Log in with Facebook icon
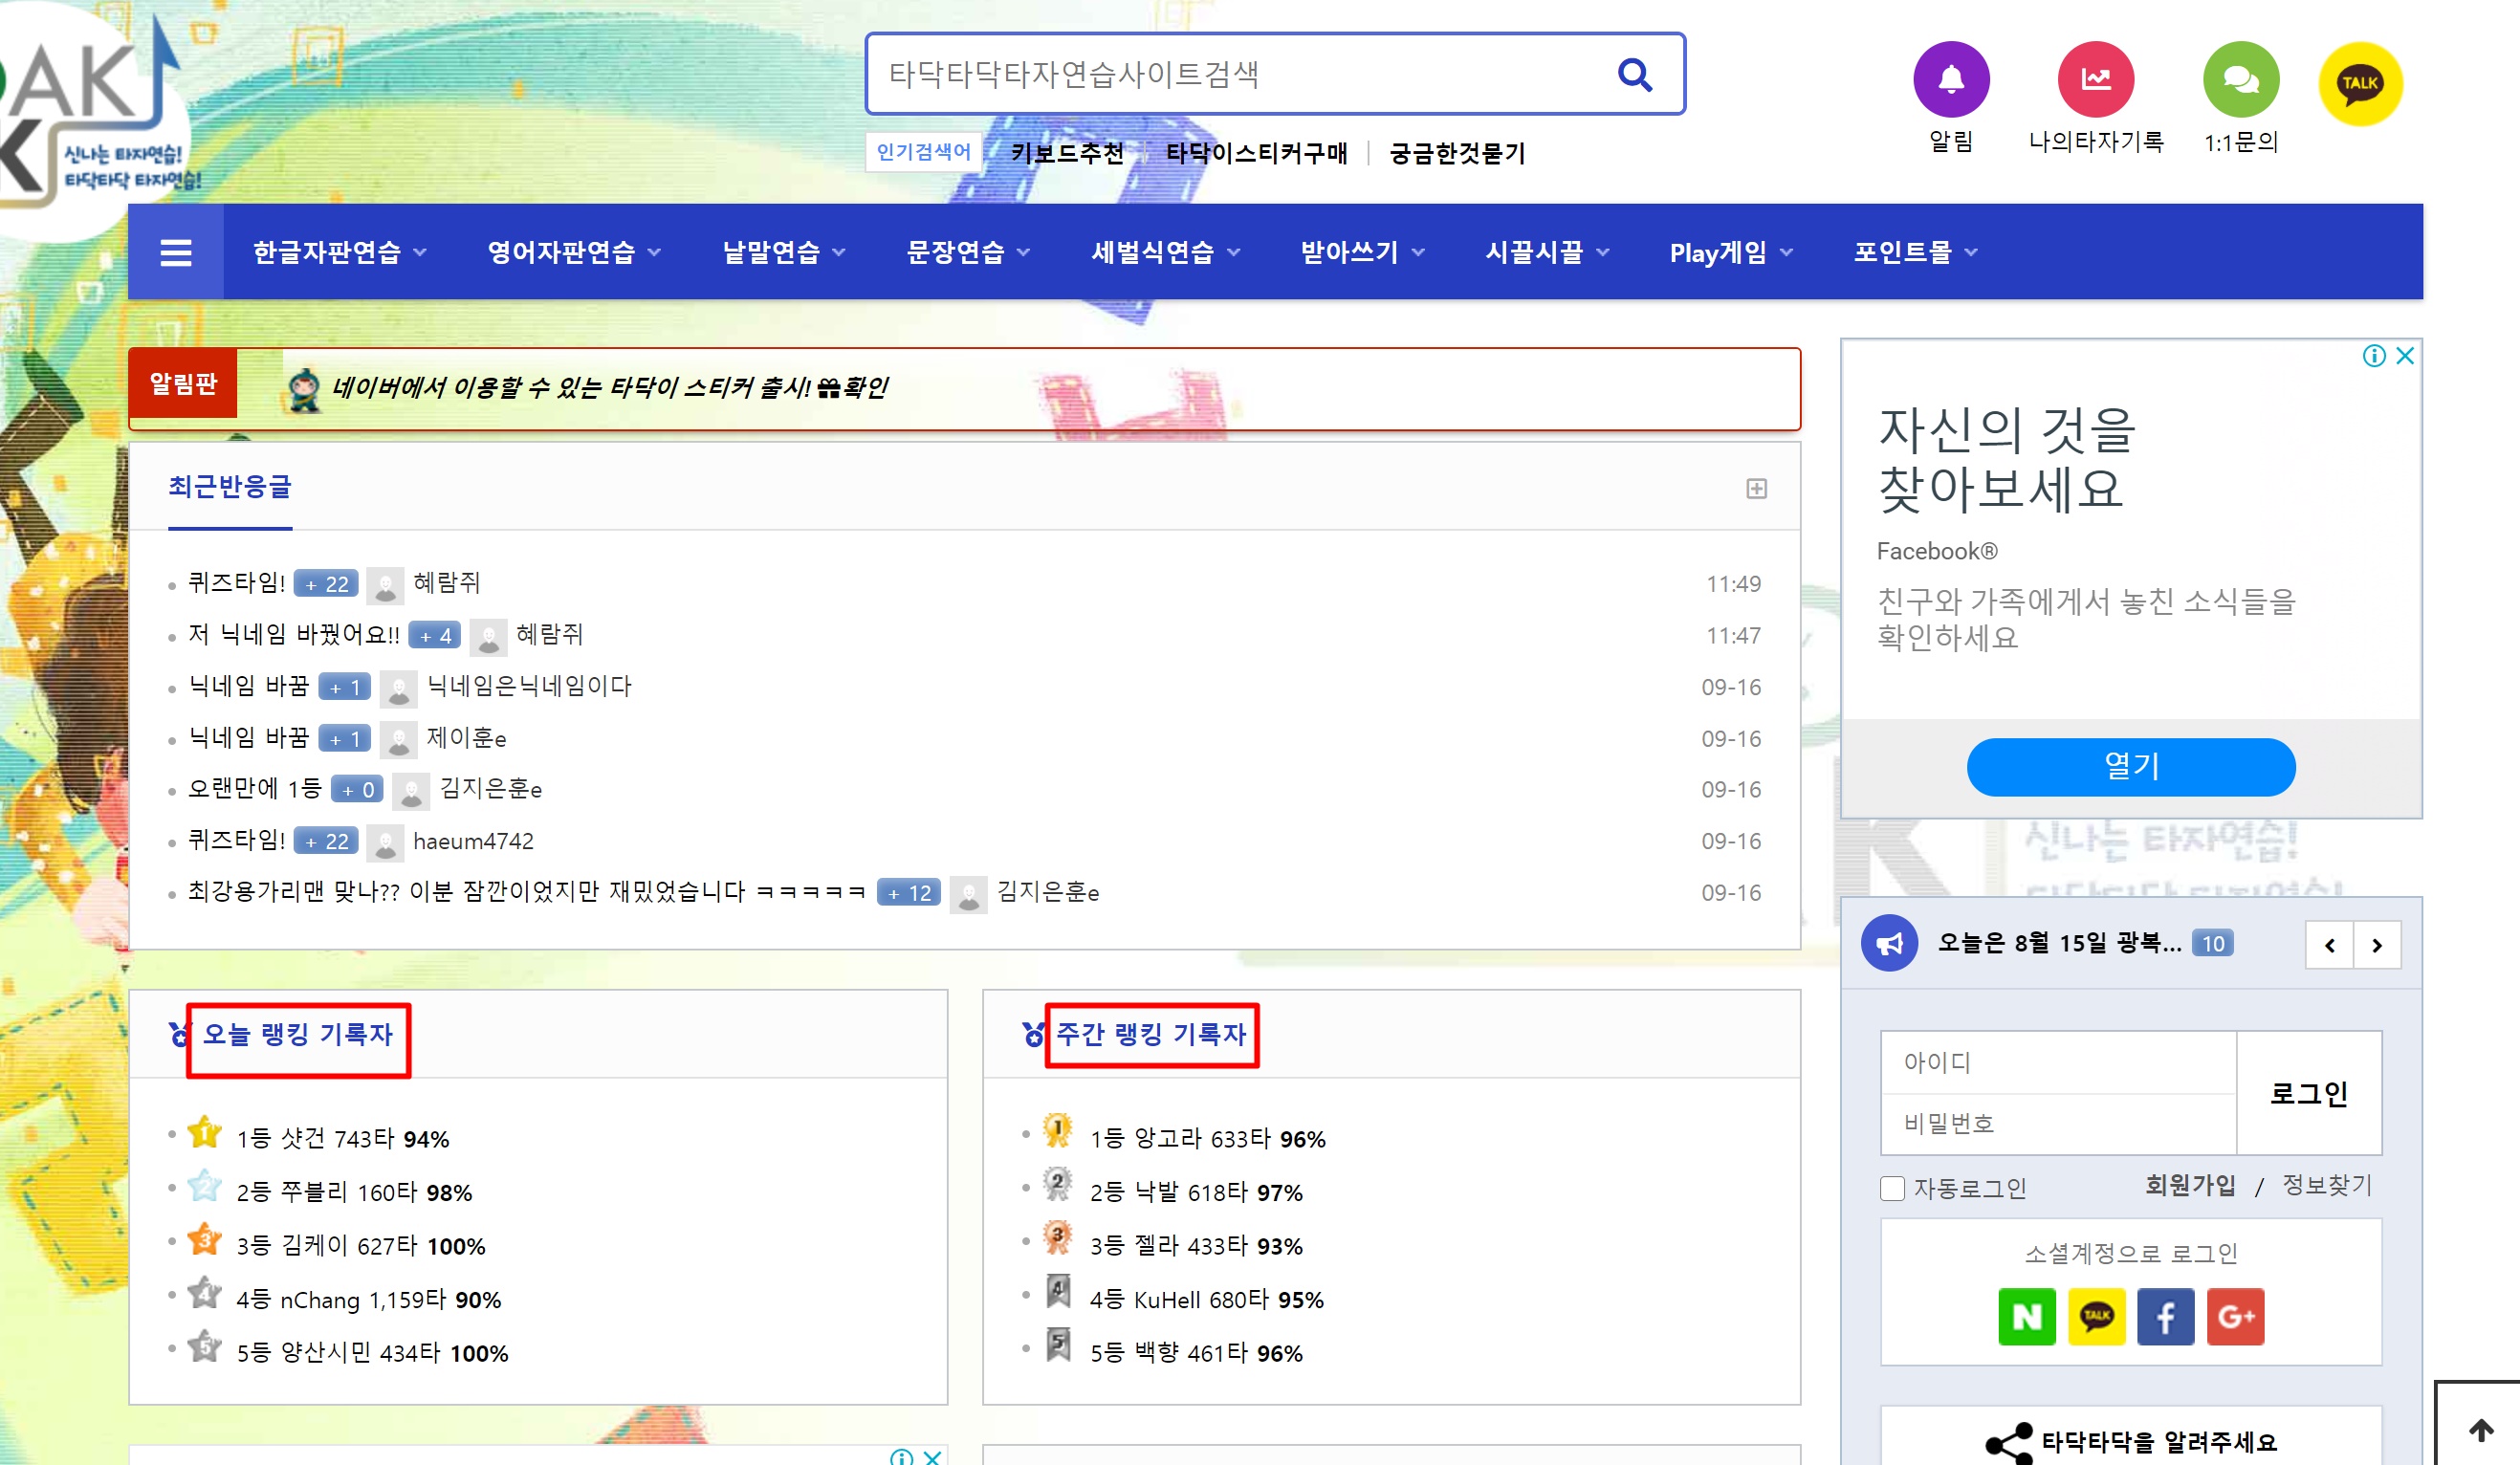The height and width of the screenshot is (1465, 2520). pos(2165,1316)
